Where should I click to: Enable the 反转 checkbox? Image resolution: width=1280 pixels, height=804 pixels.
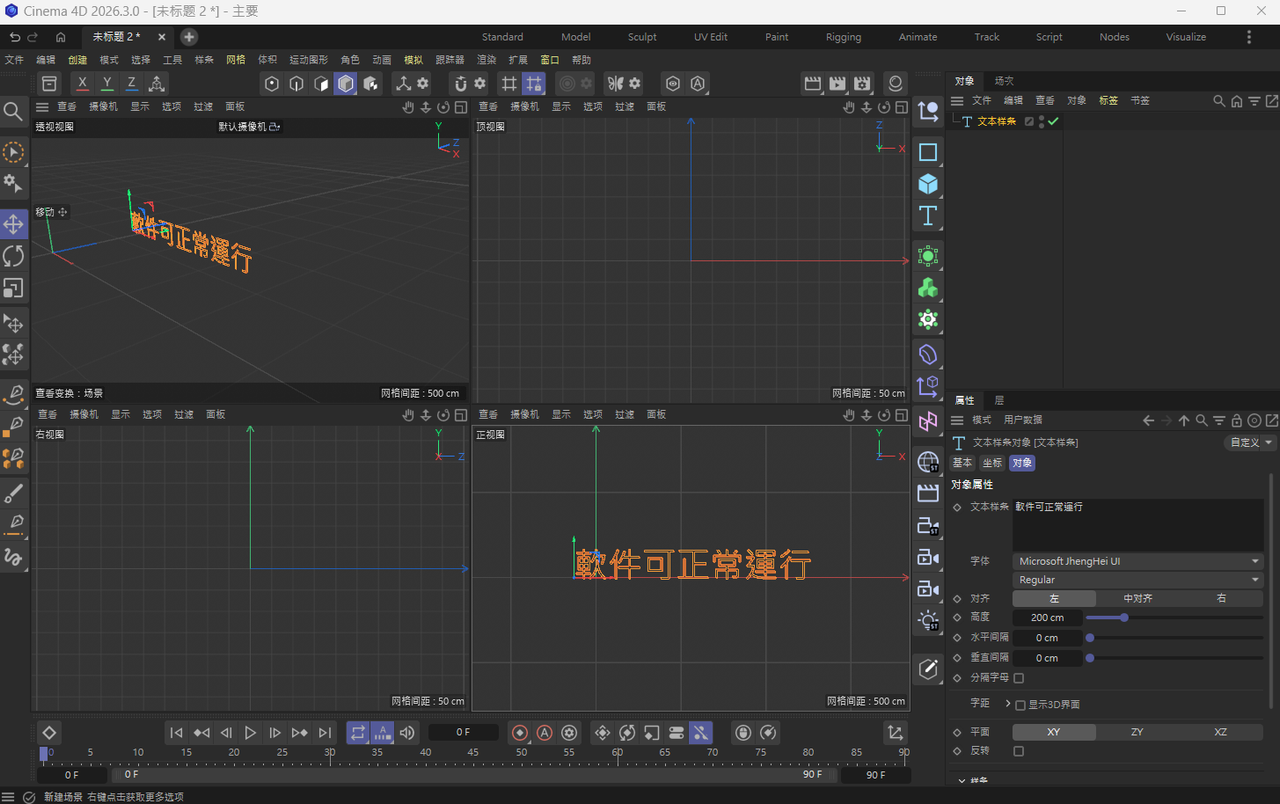tap(1019, 751)
